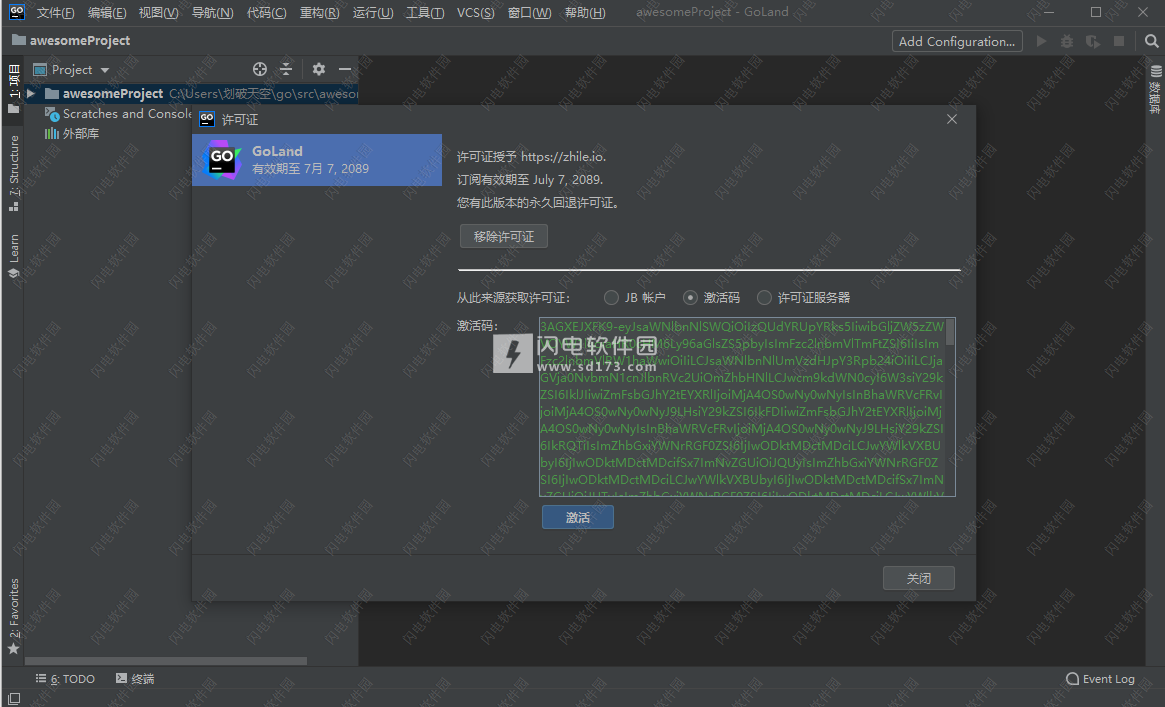
Task: Close the license dialog with the X icon
Action: [x=952, y=119]
